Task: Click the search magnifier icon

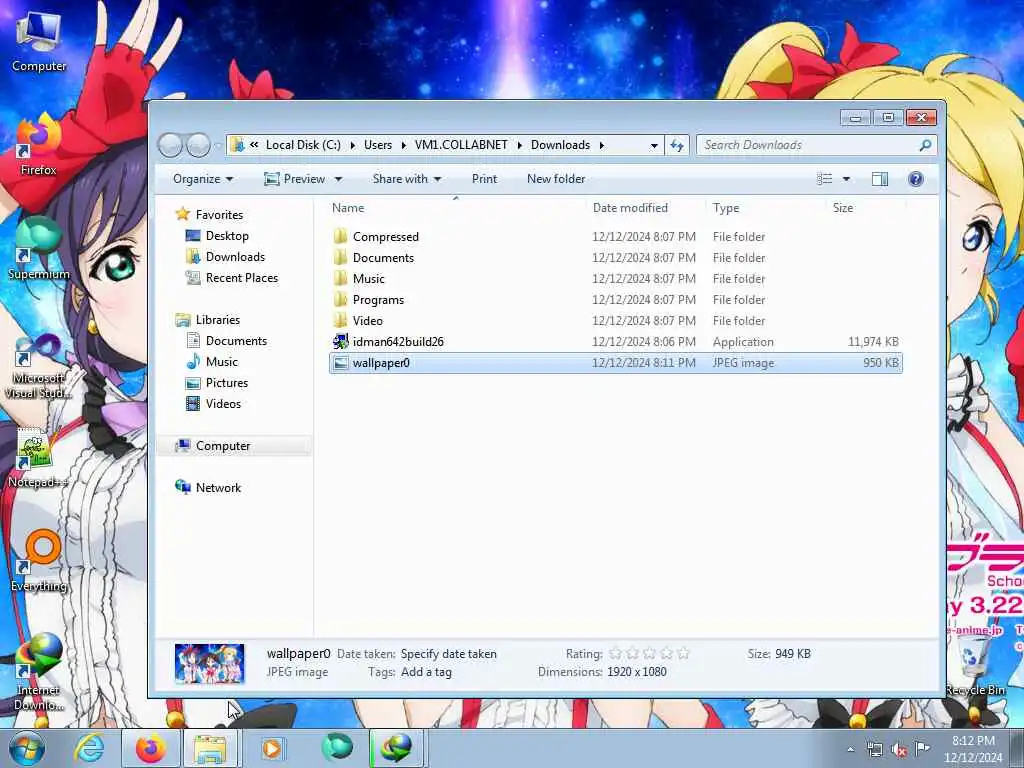Action: [x=925, y=145]
